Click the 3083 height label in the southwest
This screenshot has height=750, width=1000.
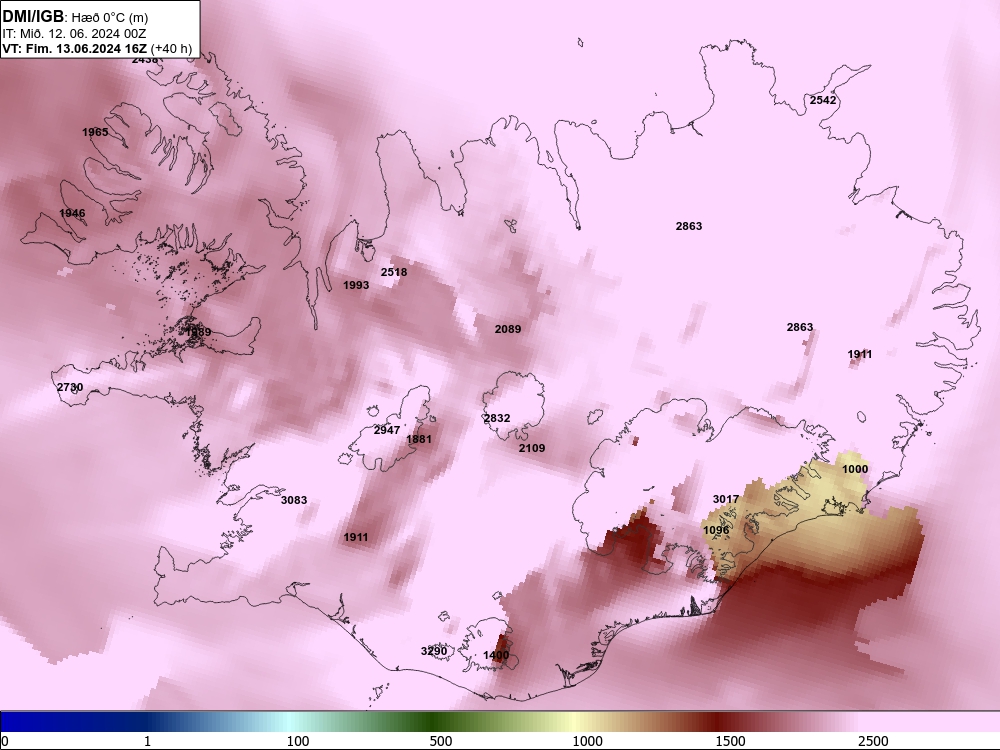[294, 500]
